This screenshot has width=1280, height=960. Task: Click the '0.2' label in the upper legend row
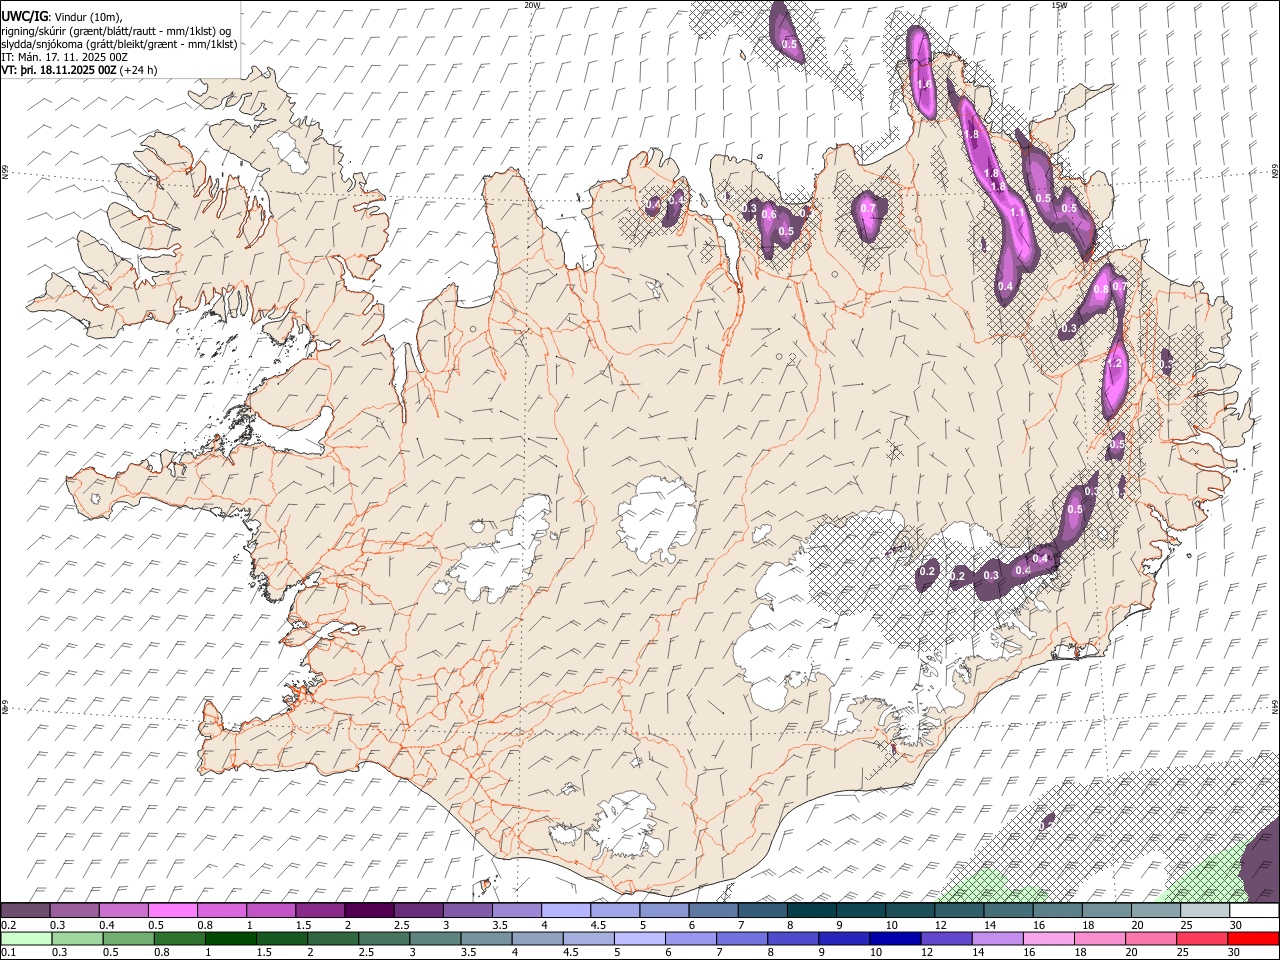pos(8,925)
